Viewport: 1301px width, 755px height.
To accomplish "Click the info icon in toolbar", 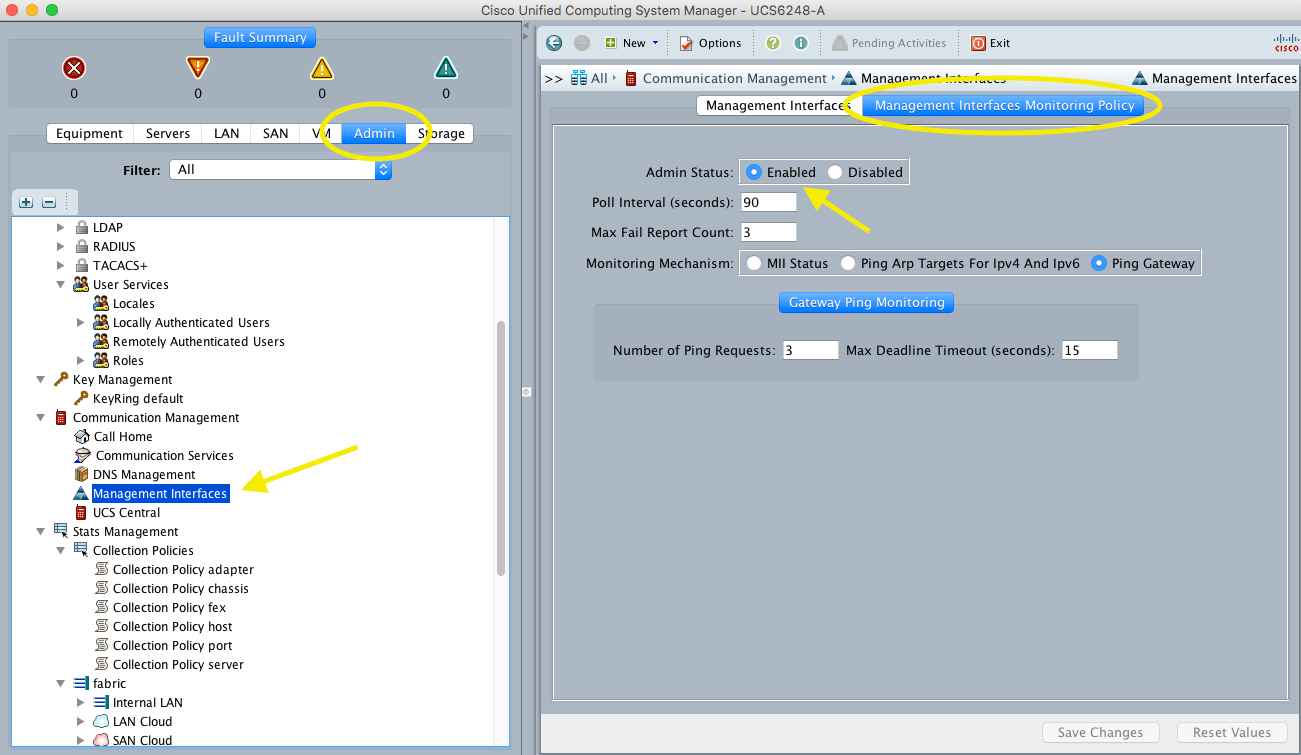I will tap(800, 43).
